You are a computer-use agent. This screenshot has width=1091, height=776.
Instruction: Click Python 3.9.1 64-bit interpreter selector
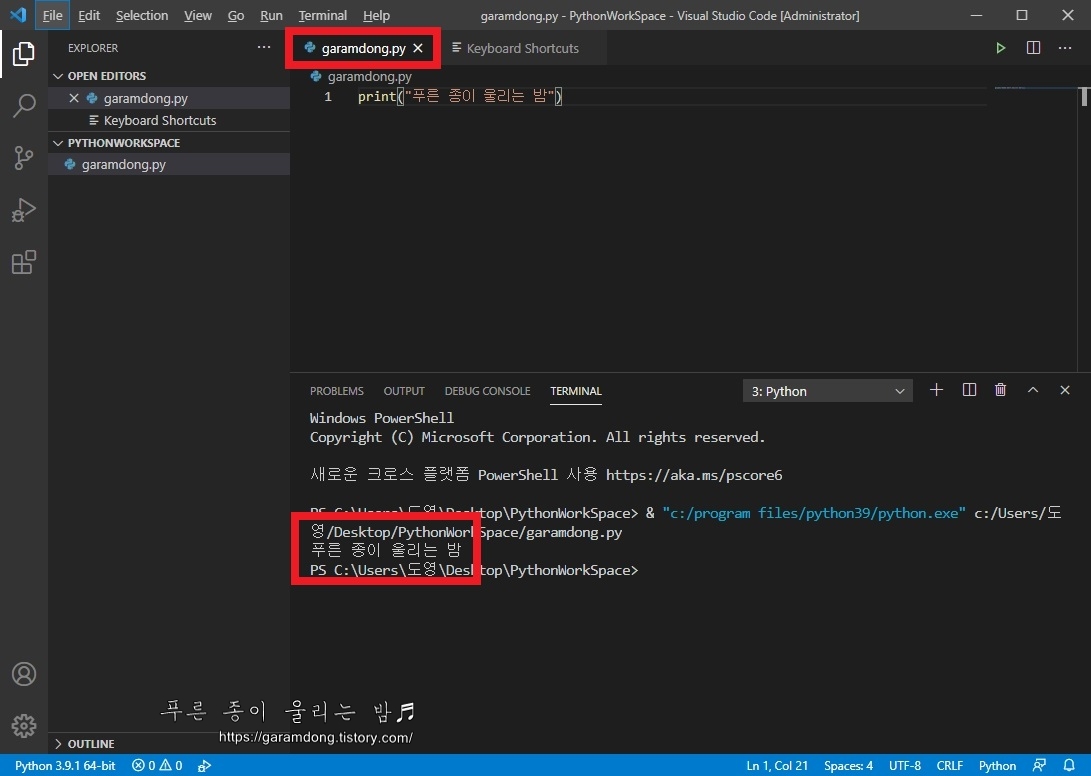tap(65, 765)
